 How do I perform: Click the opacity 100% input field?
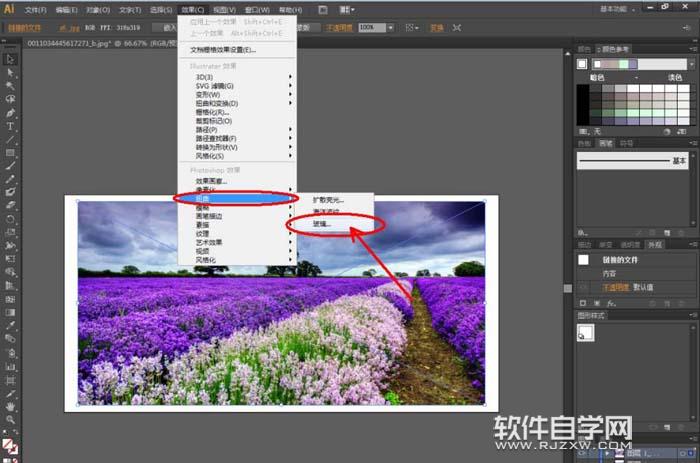[372, 28]
